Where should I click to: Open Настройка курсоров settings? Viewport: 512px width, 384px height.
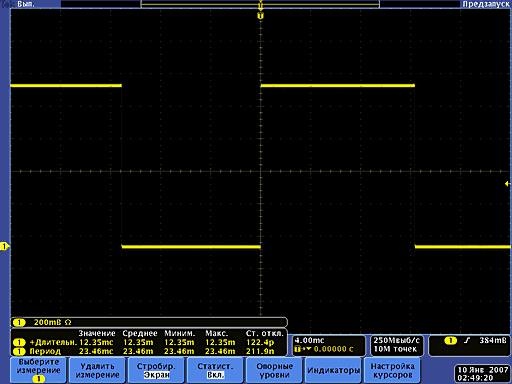[x=392, y=370]
